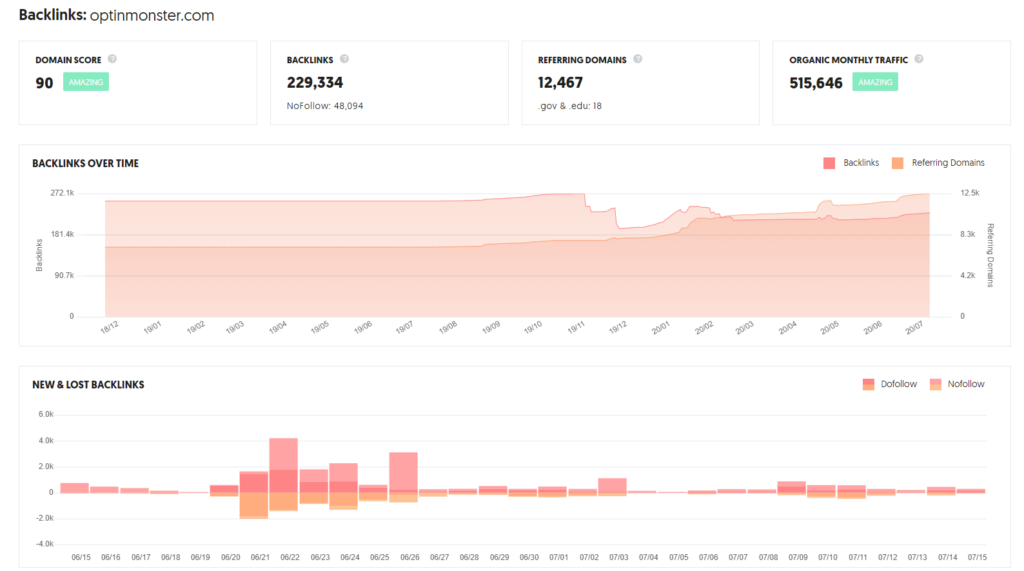Click organic traffic value 515,646

[x=816, y=83]
